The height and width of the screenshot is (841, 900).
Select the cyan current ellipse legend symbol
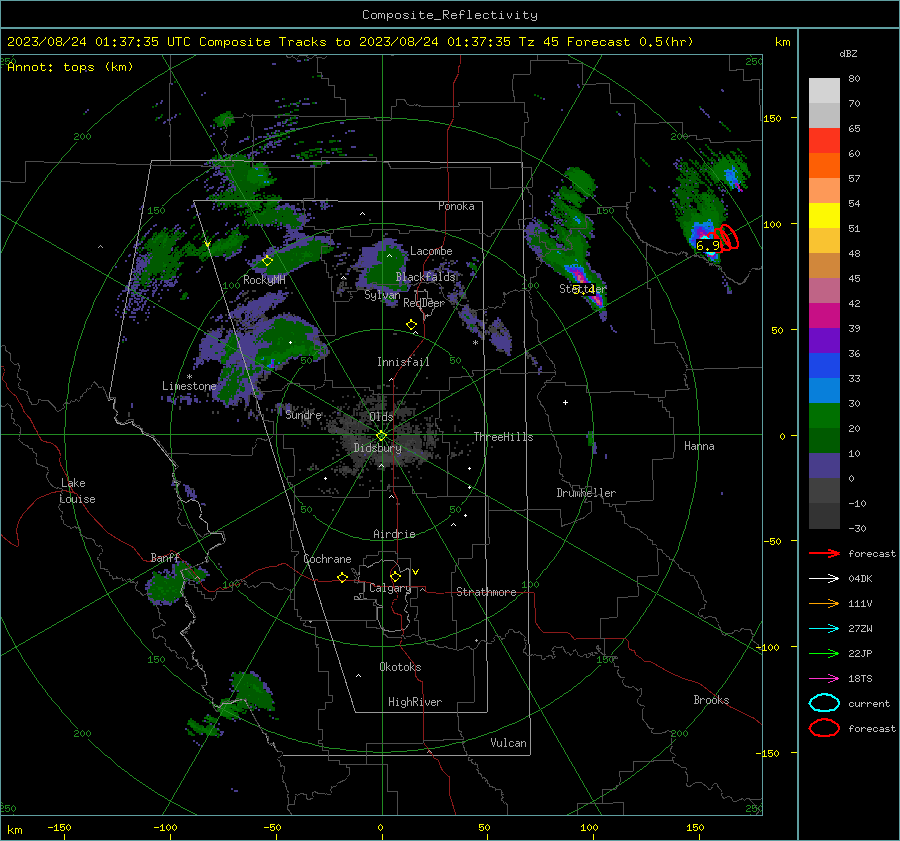pyautogui.click(x=824, y=703)
